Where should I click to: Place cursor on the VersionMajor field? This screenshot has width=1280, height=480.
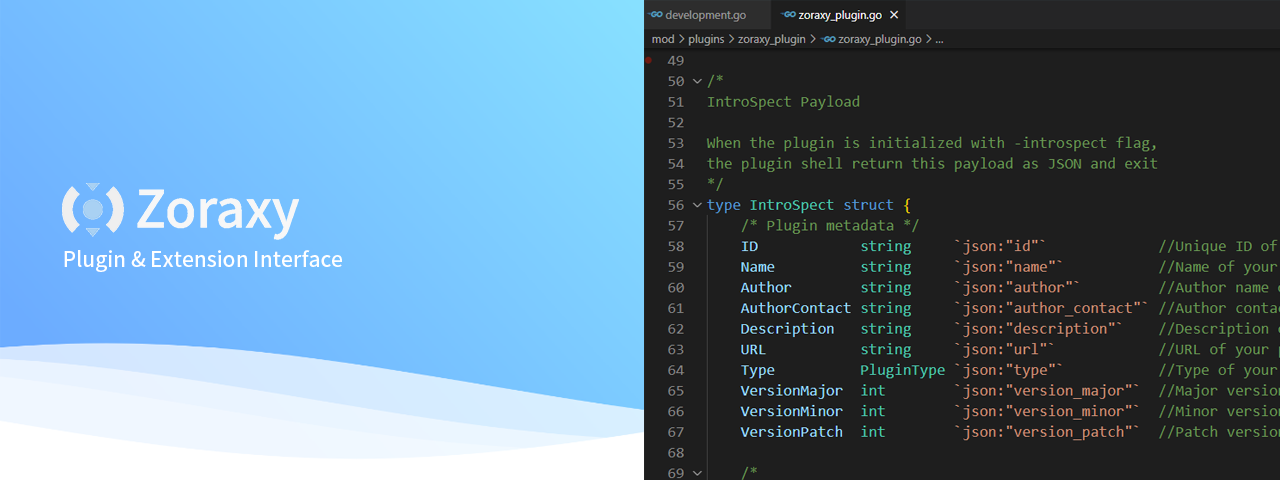click(x=791, y=390)
